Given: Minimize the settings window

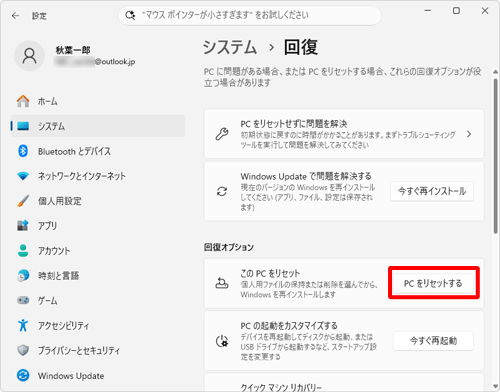Looking at the screenshot, I should pos(428,11).
